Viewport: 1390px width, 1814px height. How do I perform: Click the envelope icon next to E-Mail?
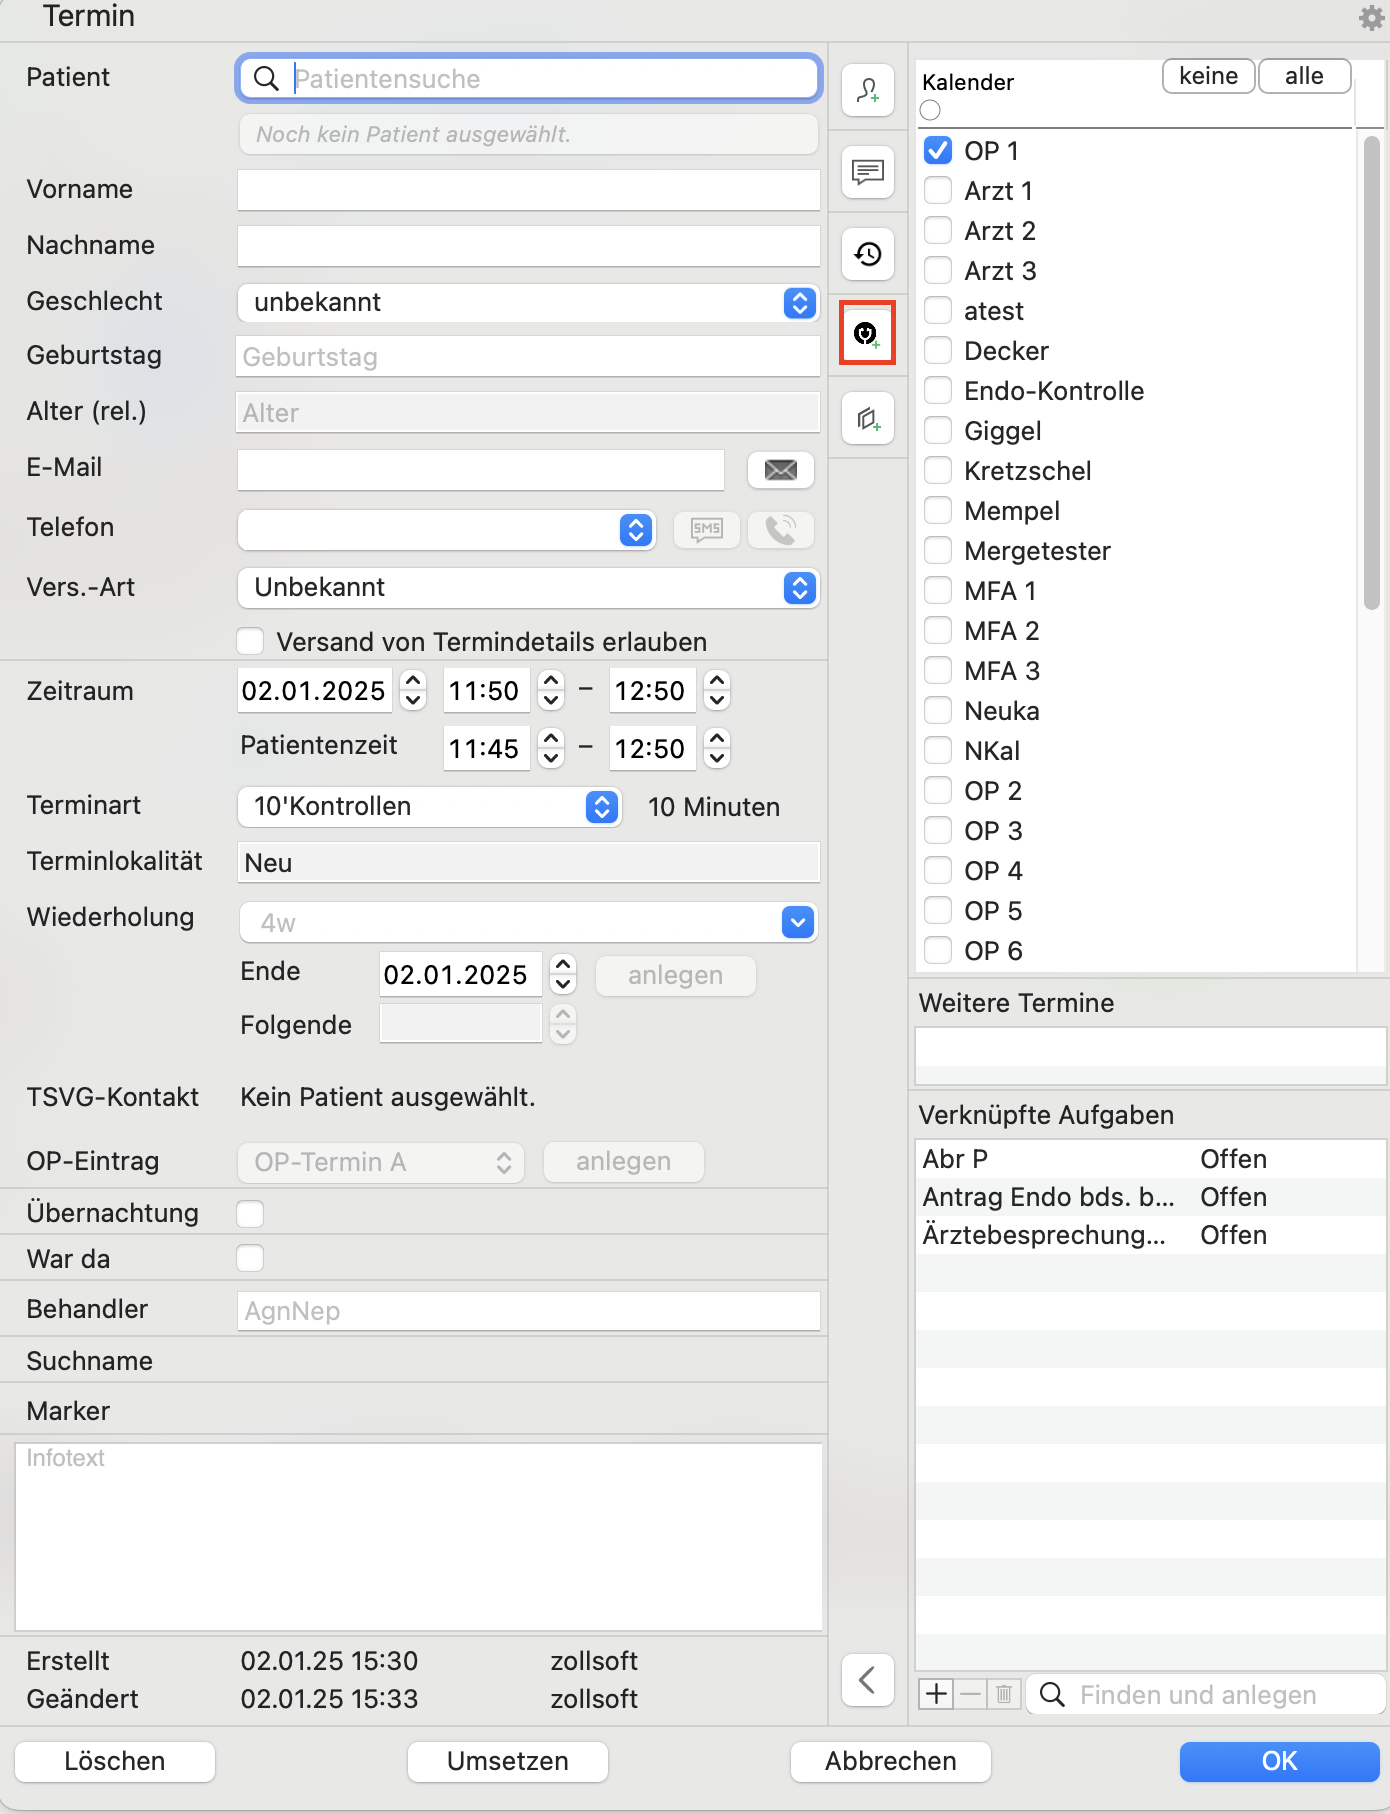point(781,470)
